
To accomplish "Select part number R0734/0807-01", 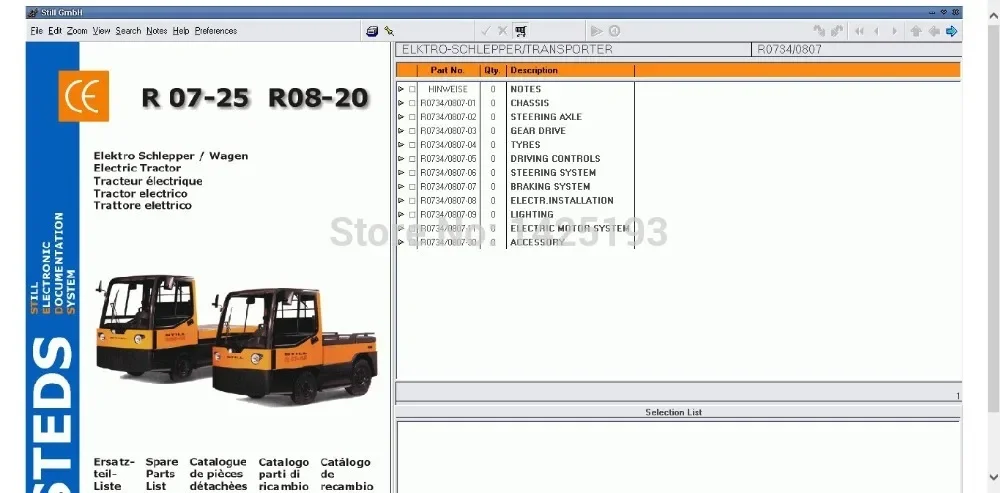I will pos(448,103).
